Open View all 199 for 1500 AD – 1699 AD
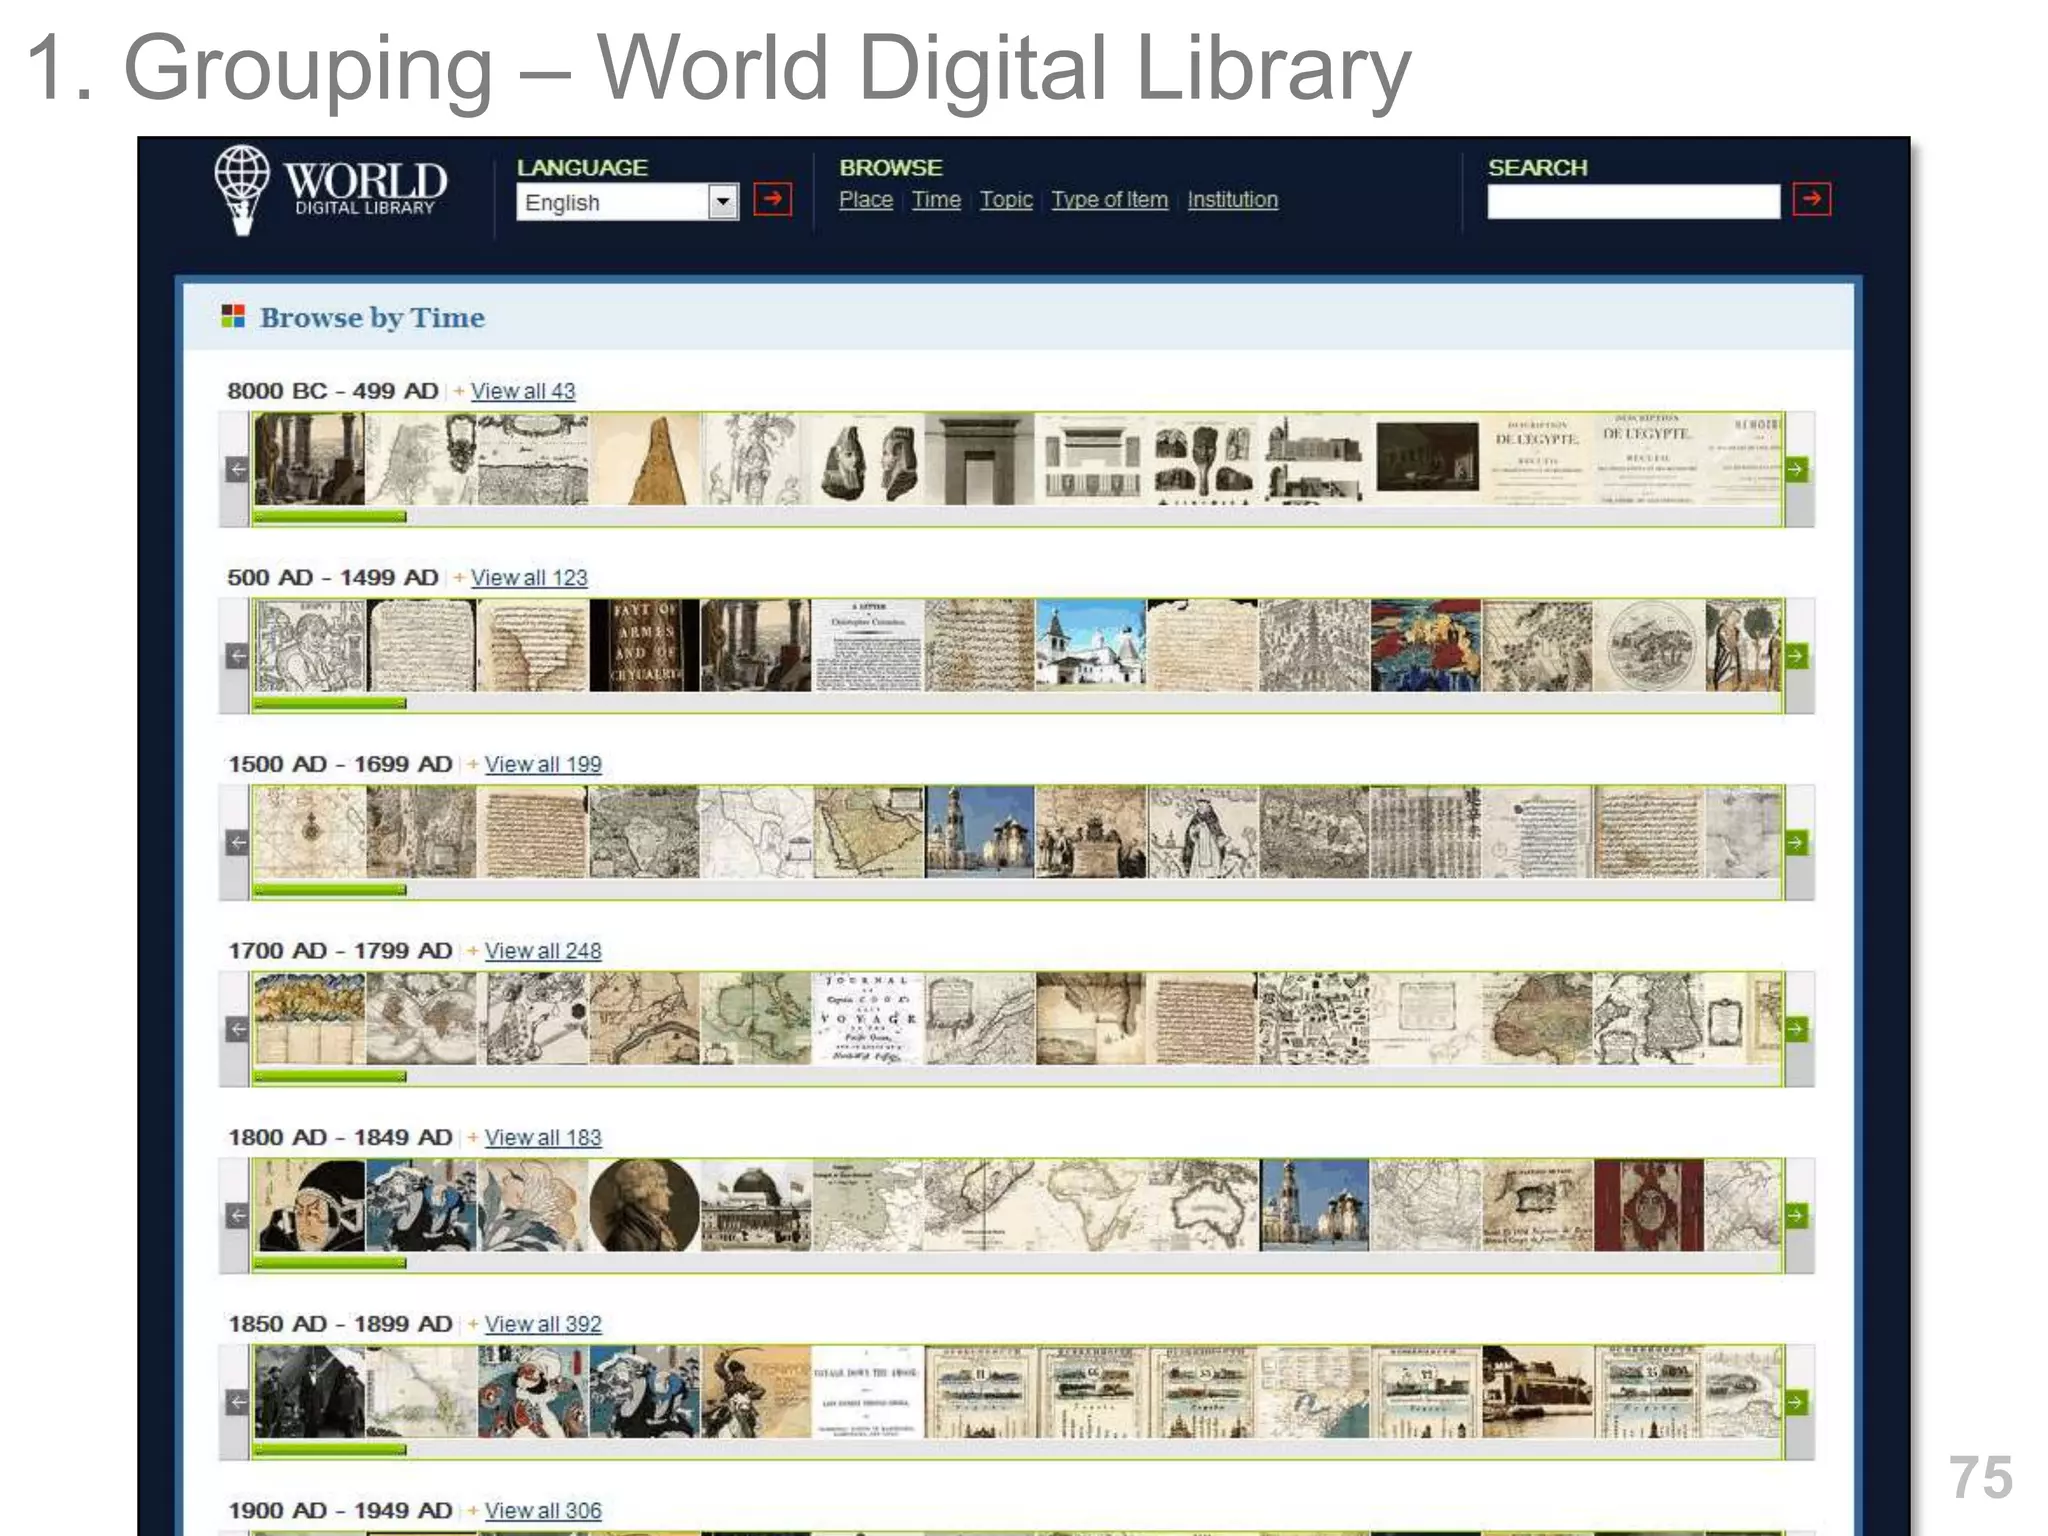This screenshot has width=2048, height=1536. (543, 764)
